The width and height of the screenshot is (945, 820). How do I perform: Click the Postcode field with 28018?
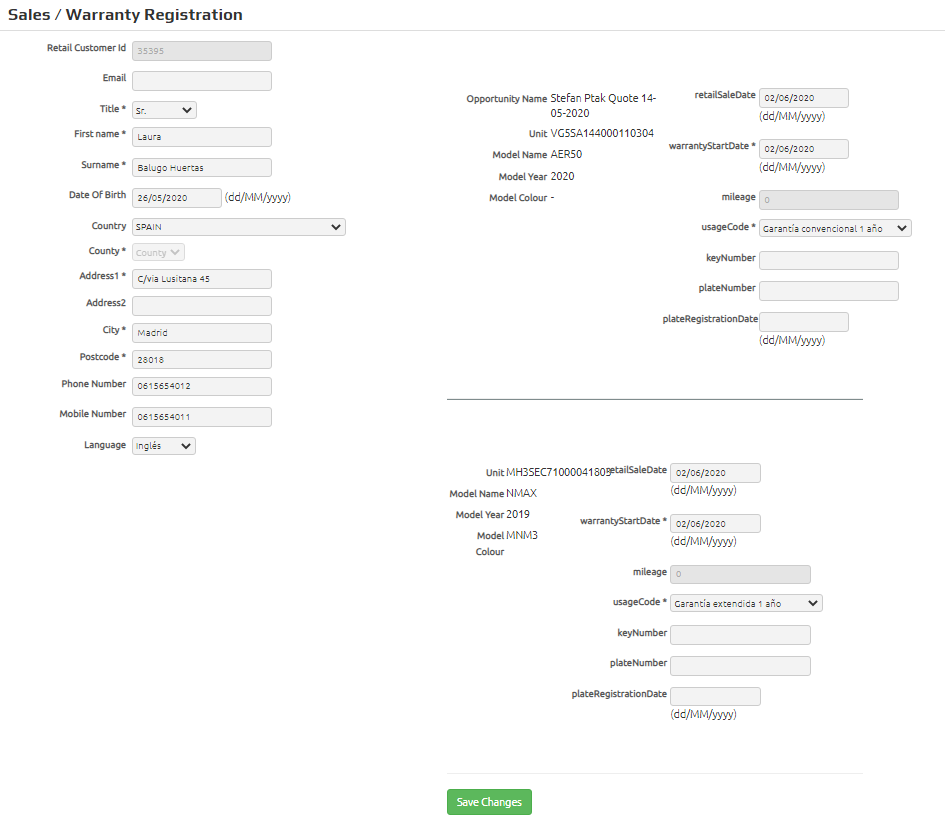coord(202,360)
